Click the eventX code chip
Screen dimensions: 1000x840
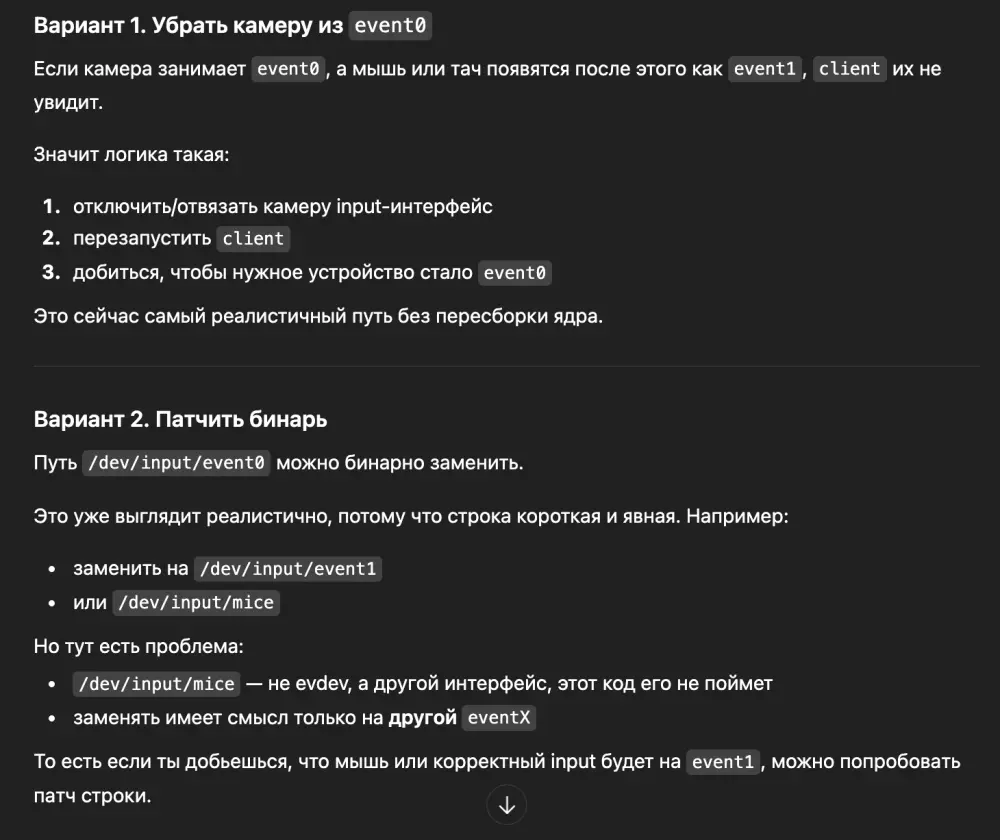tap(498, 718)
